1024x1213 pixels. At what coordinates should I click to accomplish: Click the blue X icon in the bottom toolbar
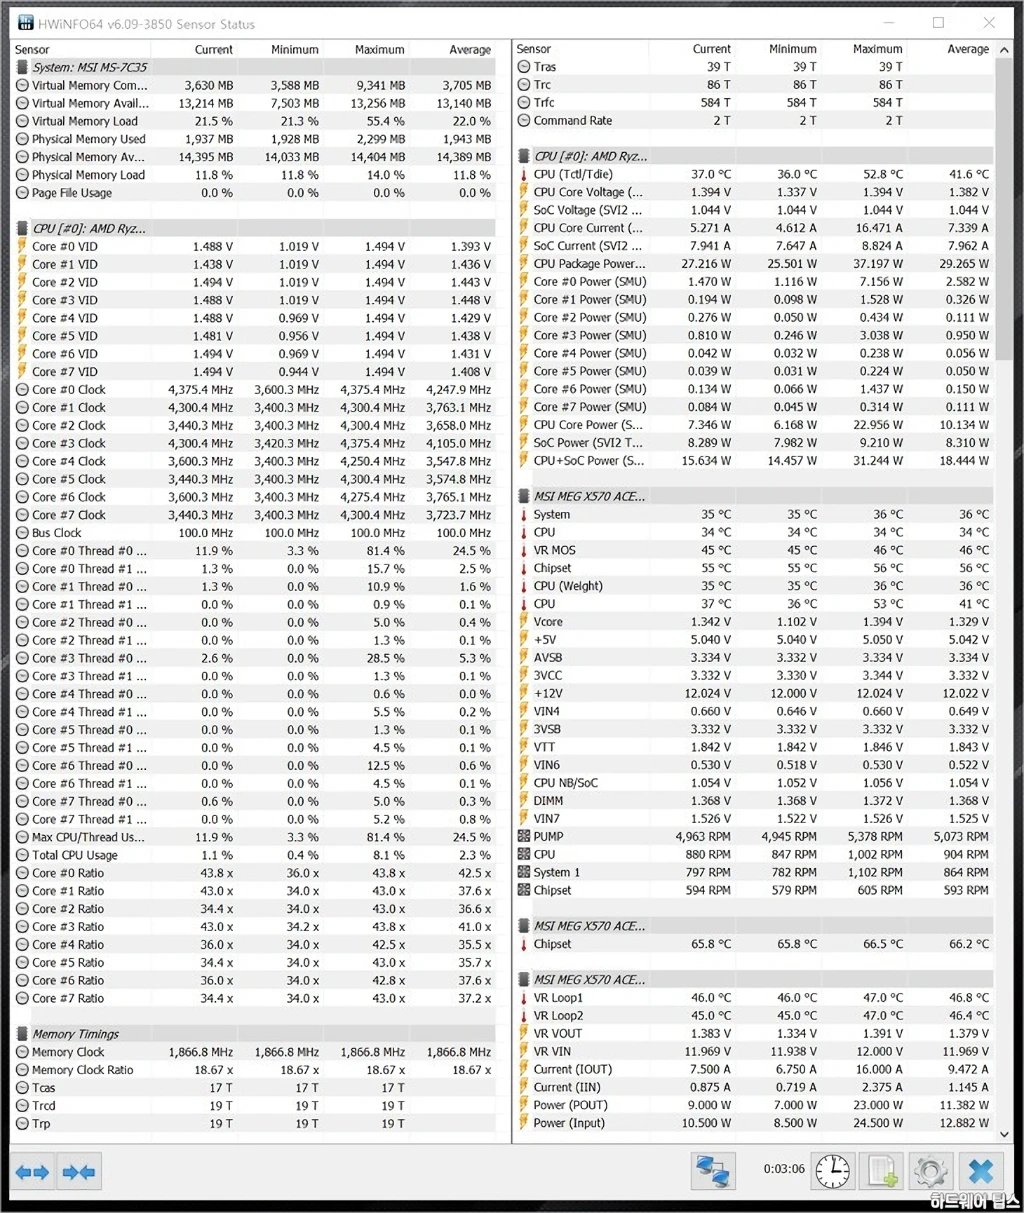point(981,1170)
